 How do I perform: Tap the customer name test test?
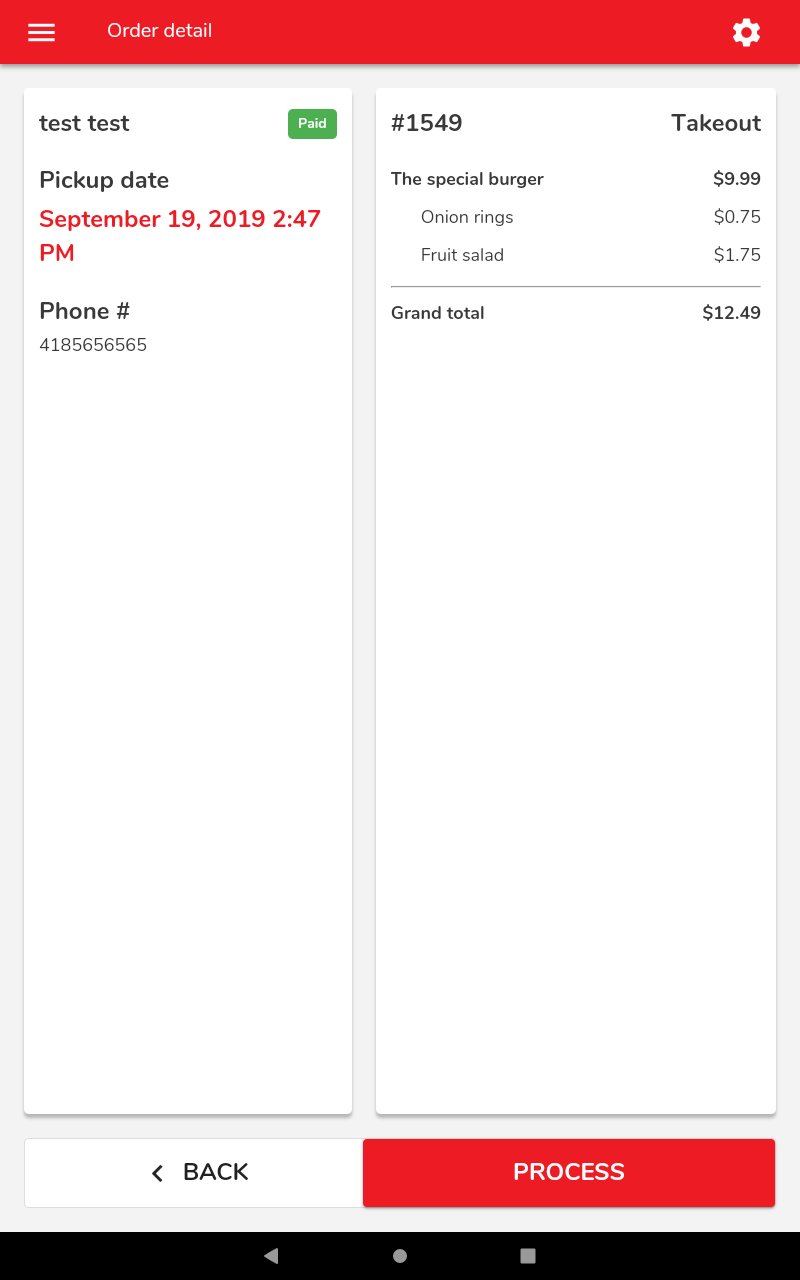click(x=84, y=123)
